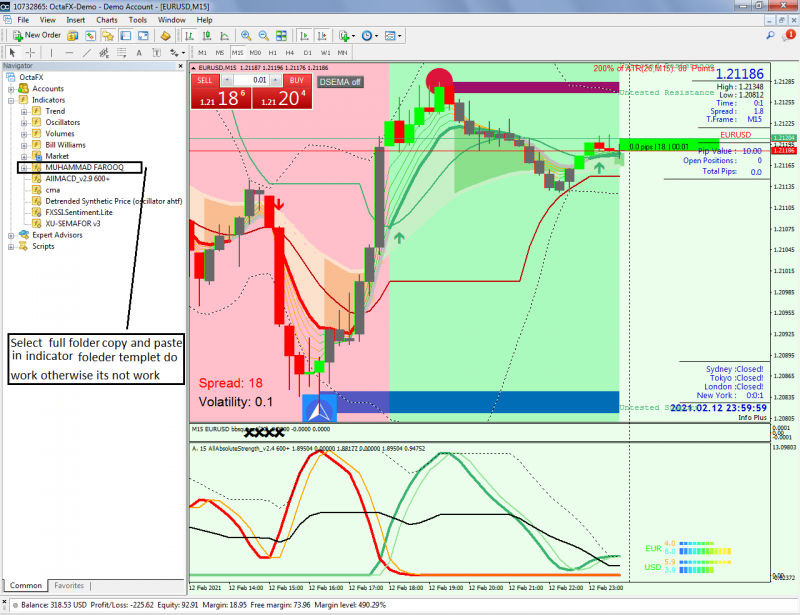Expand the Oscillators folder

(x=24, y=122)
